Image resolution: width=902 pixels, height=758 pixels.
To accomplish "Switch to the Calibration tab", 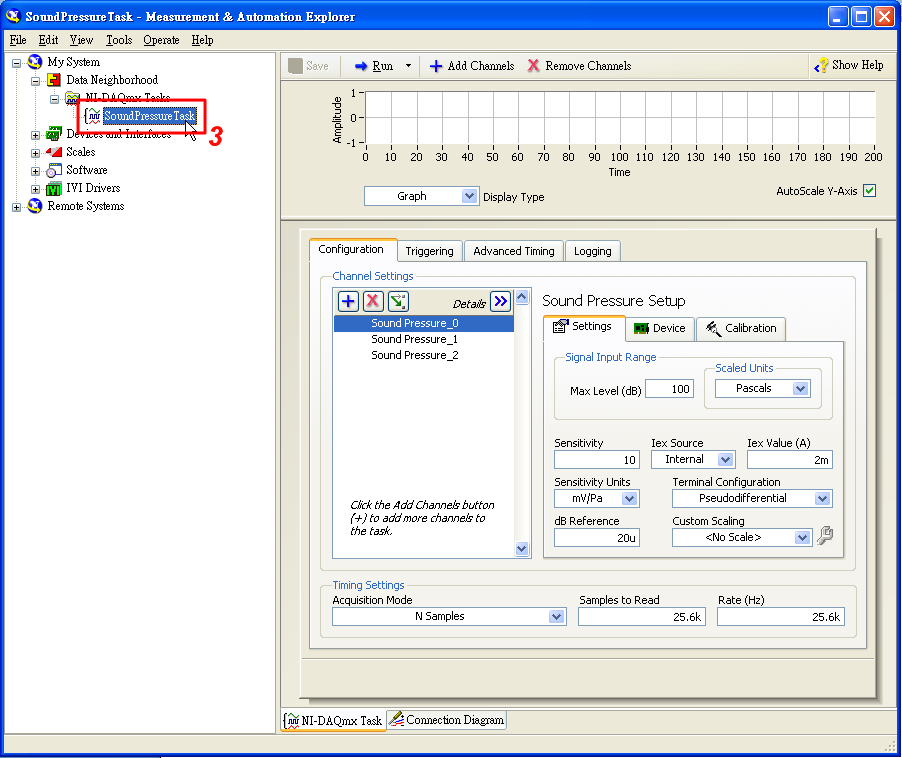I will (741, 328).
